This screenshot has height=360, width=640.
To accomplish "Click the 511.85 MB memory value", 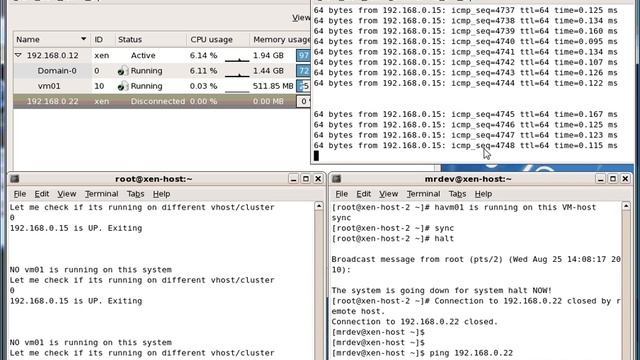I will coord(273,86).
